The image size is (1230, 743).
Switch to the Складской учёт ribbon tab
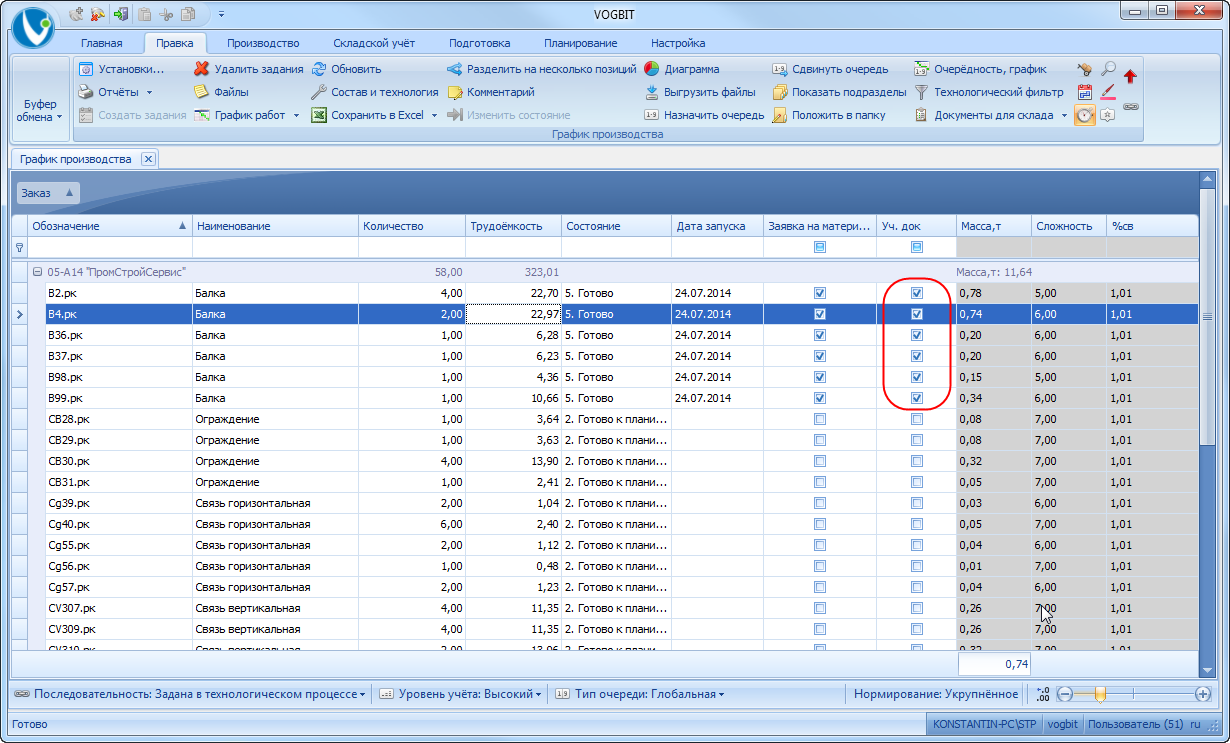point(376,43)
